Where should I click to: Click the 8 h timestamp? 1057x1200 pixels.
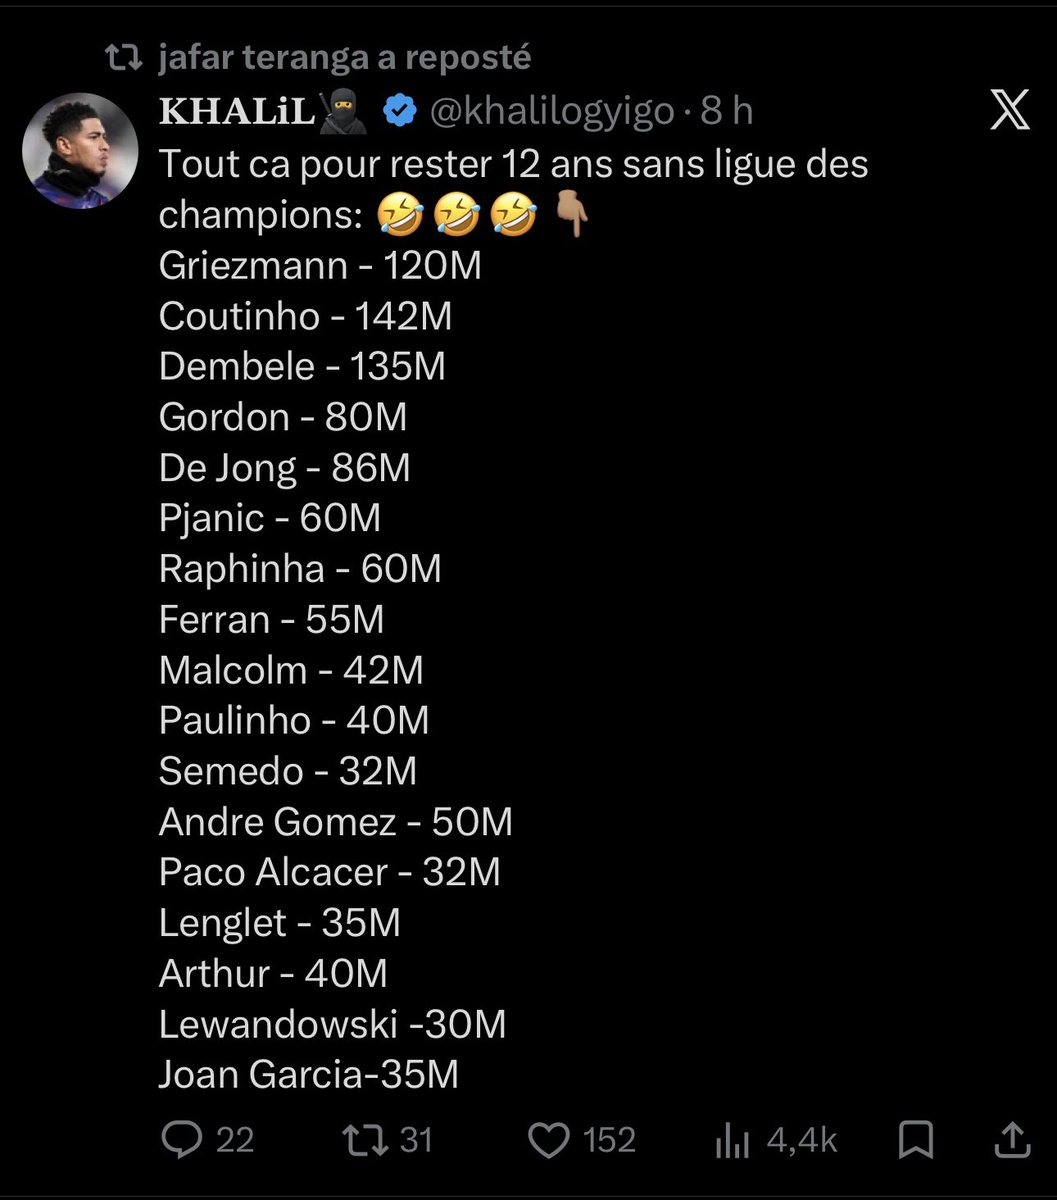(727, 112)
